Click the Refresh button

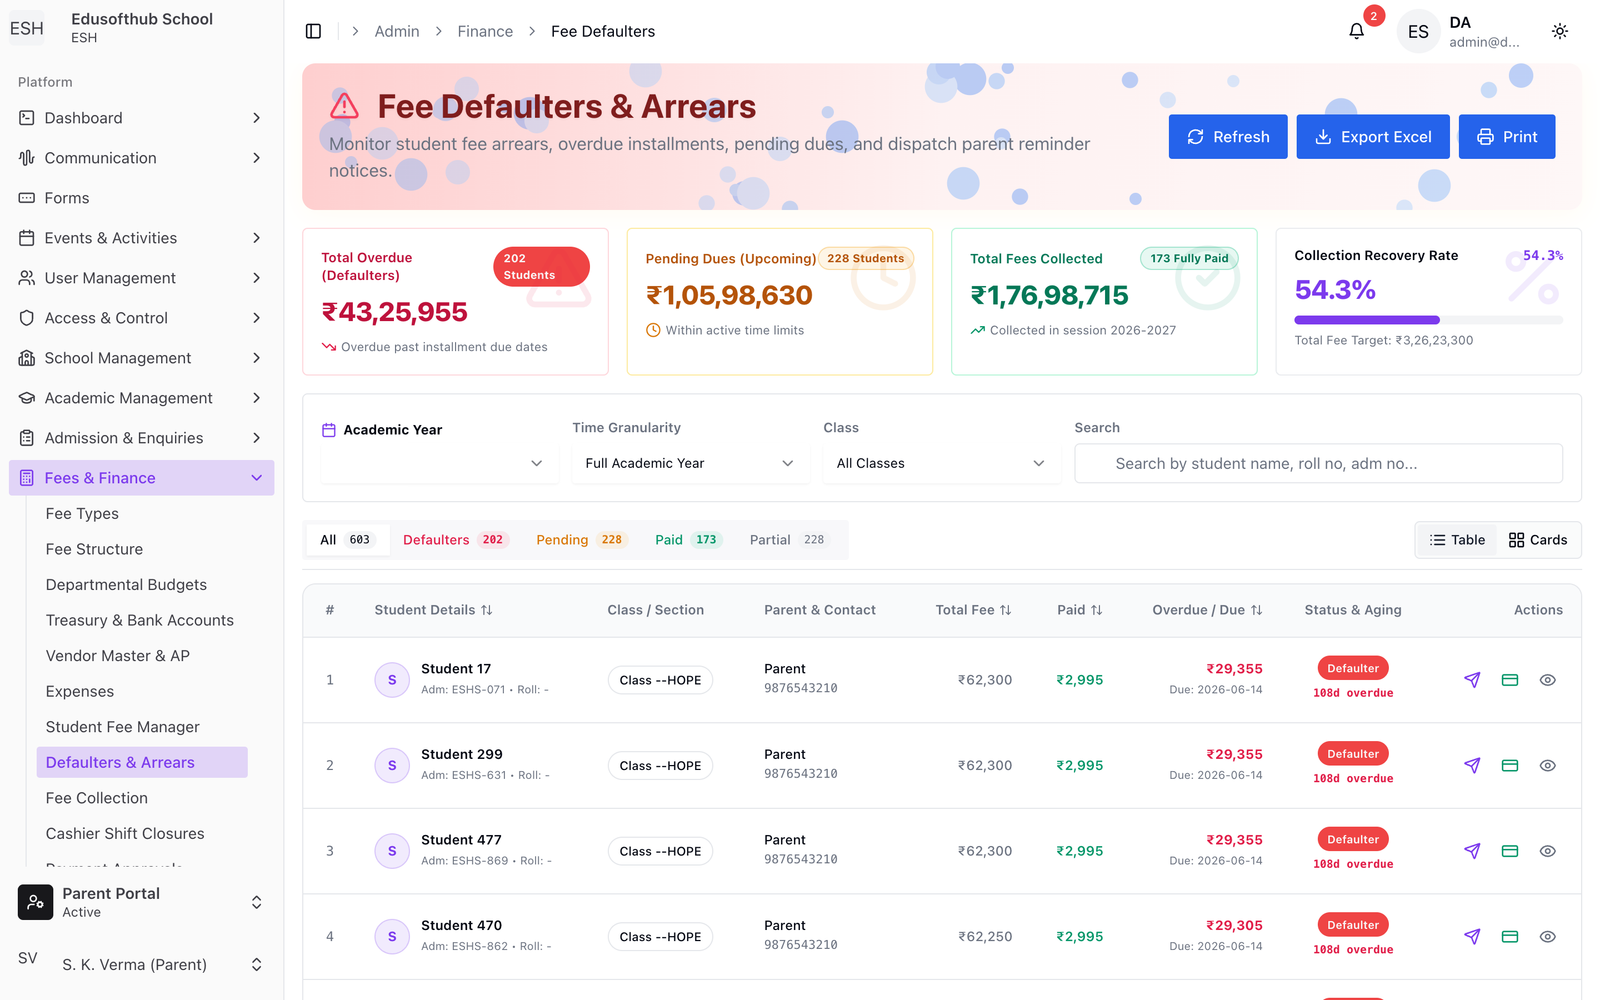pos(1228,137)
